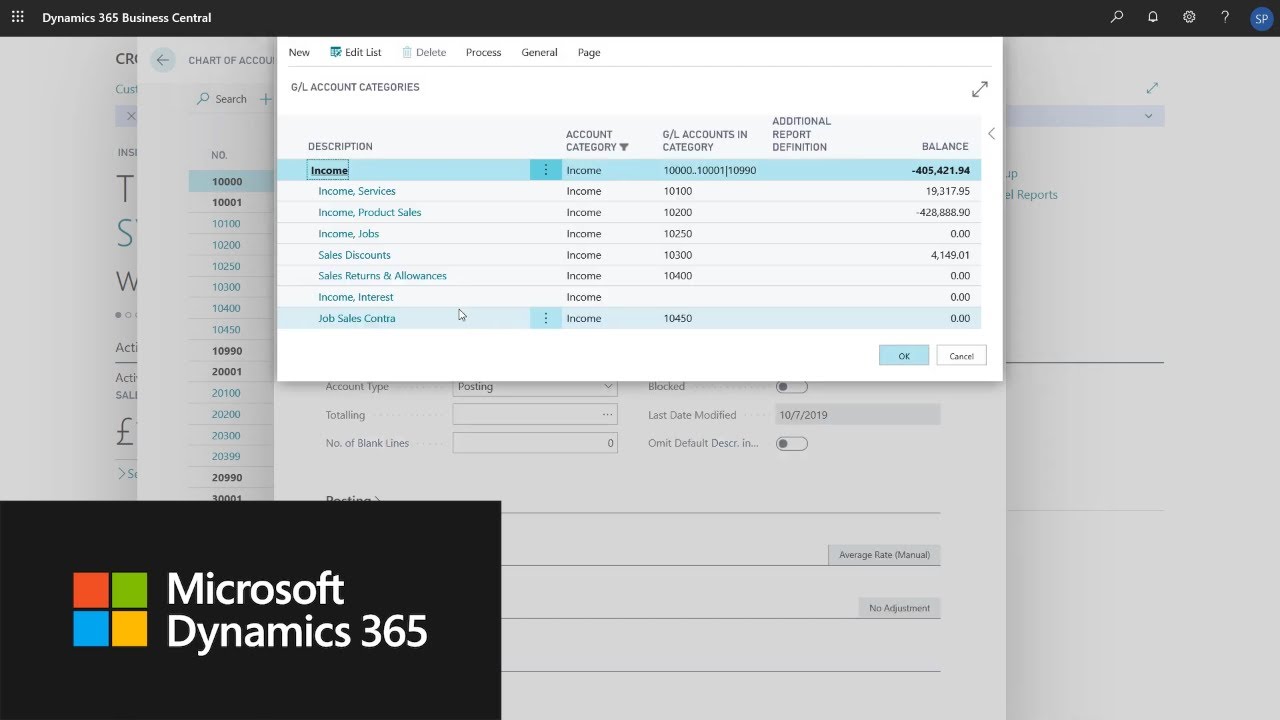The width and height of the screenshot is (1280, 720).
Task: Go back using the circled back arrow
Action: tap(163, 60)
